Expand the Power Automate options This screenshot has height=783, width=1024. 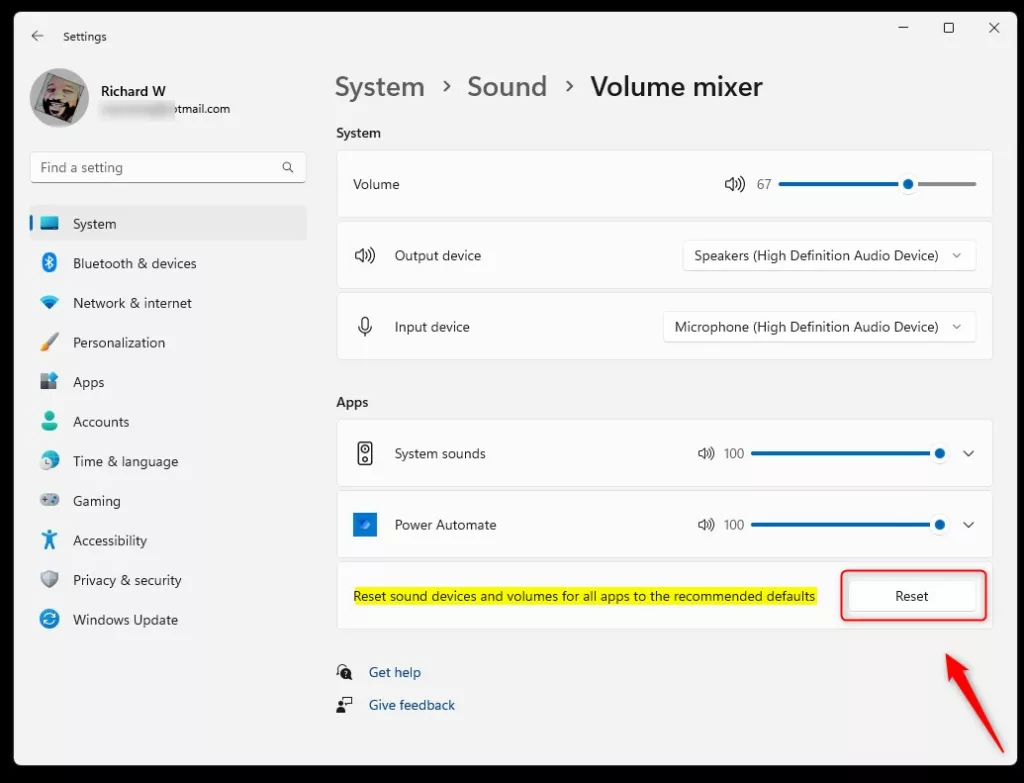tap(968, 525)
